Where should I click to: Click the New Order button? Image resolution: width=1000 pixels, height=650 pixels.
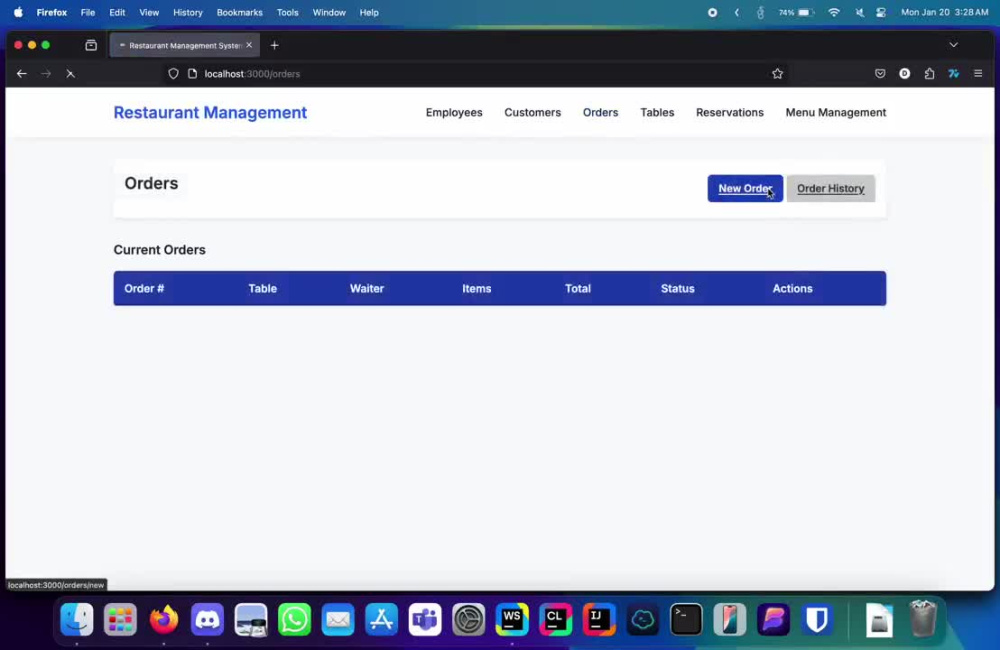[745, 188]
